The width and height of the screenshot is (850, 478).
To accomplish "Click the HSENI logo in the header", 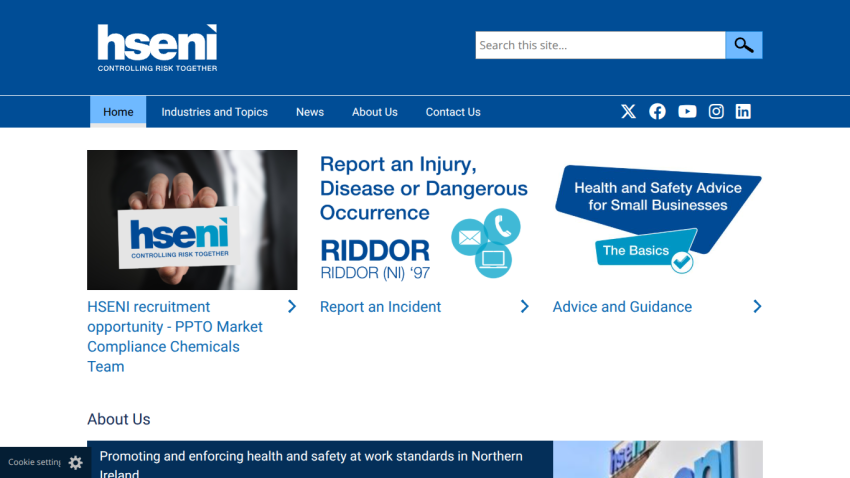I will [x=157, y=48].
